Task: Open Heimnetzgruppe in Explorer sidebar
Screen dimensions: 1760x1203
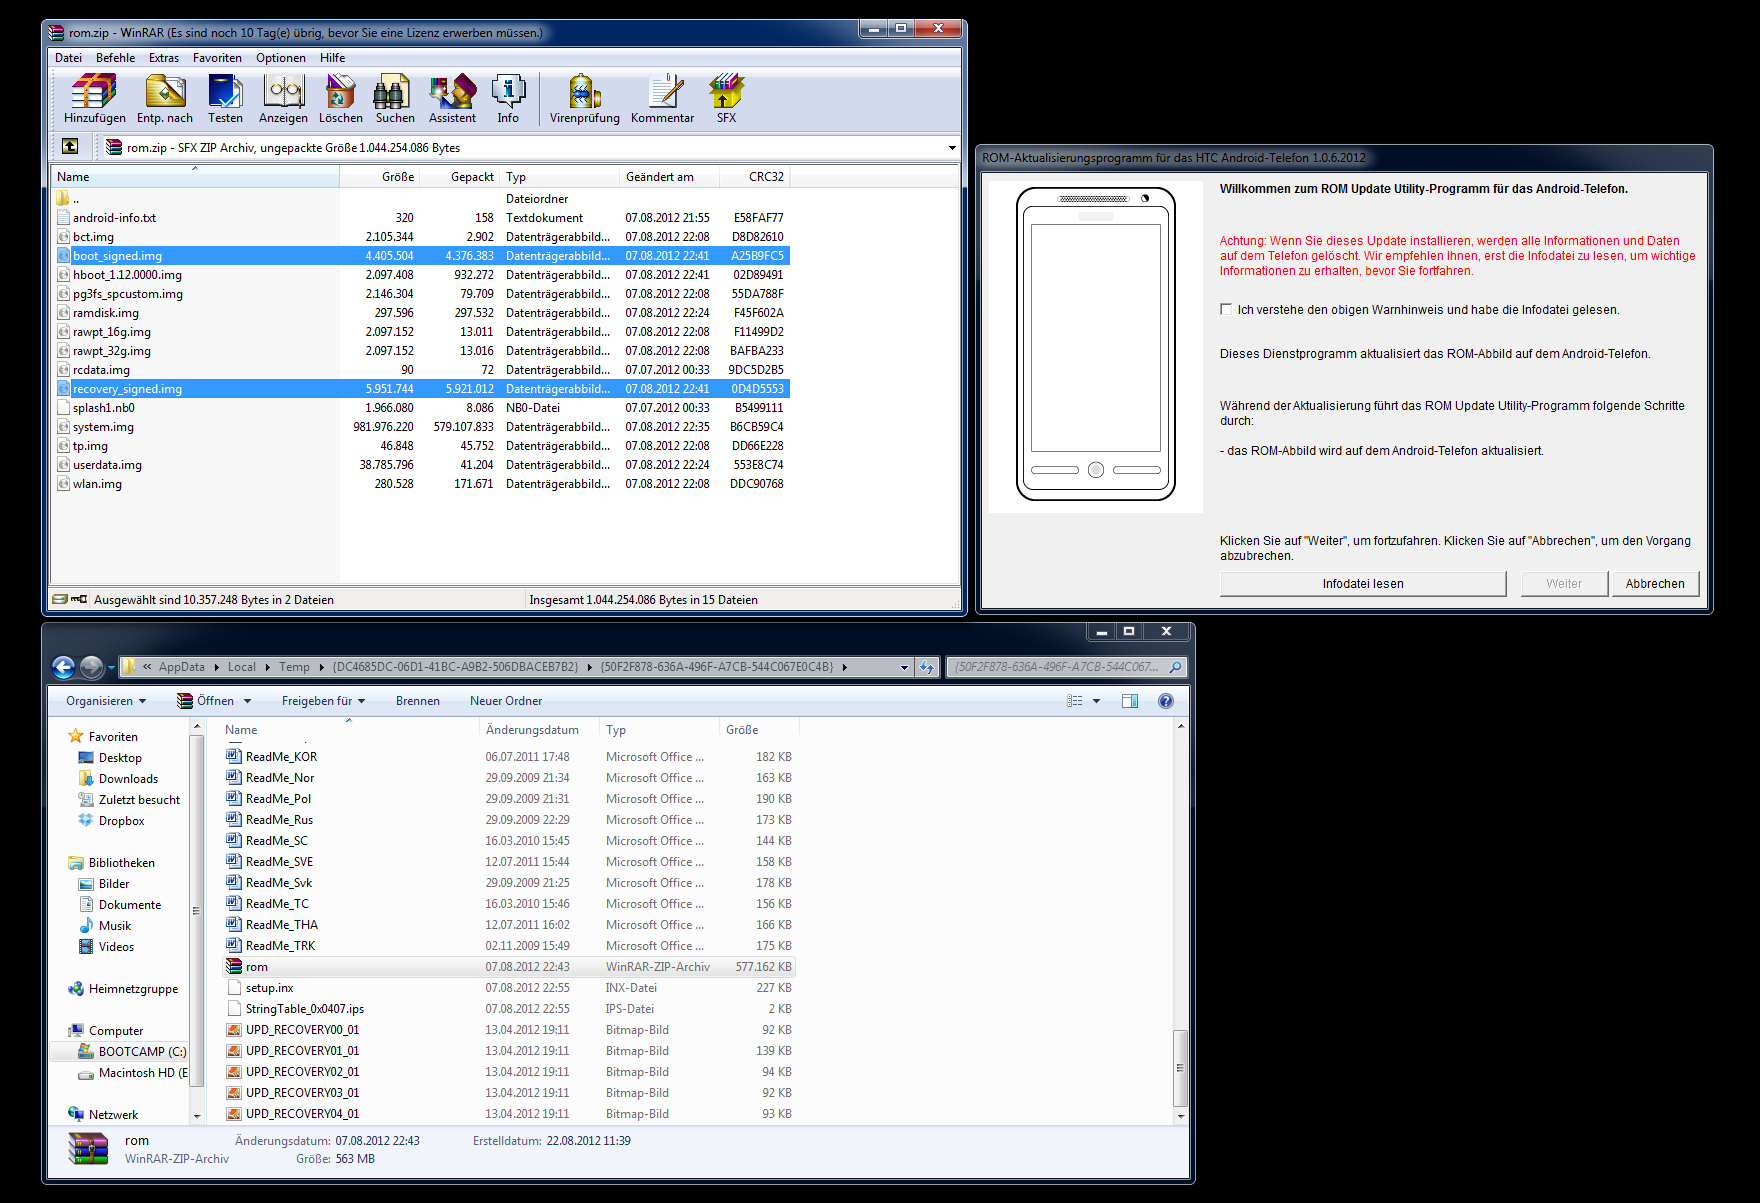Action: coord(123,989)
